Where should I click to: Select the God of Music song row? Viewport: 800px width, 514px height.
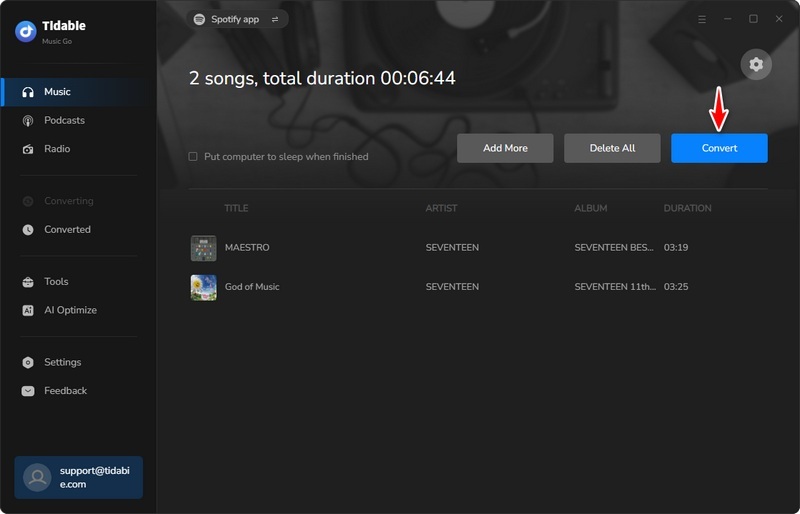click(450, 287)
